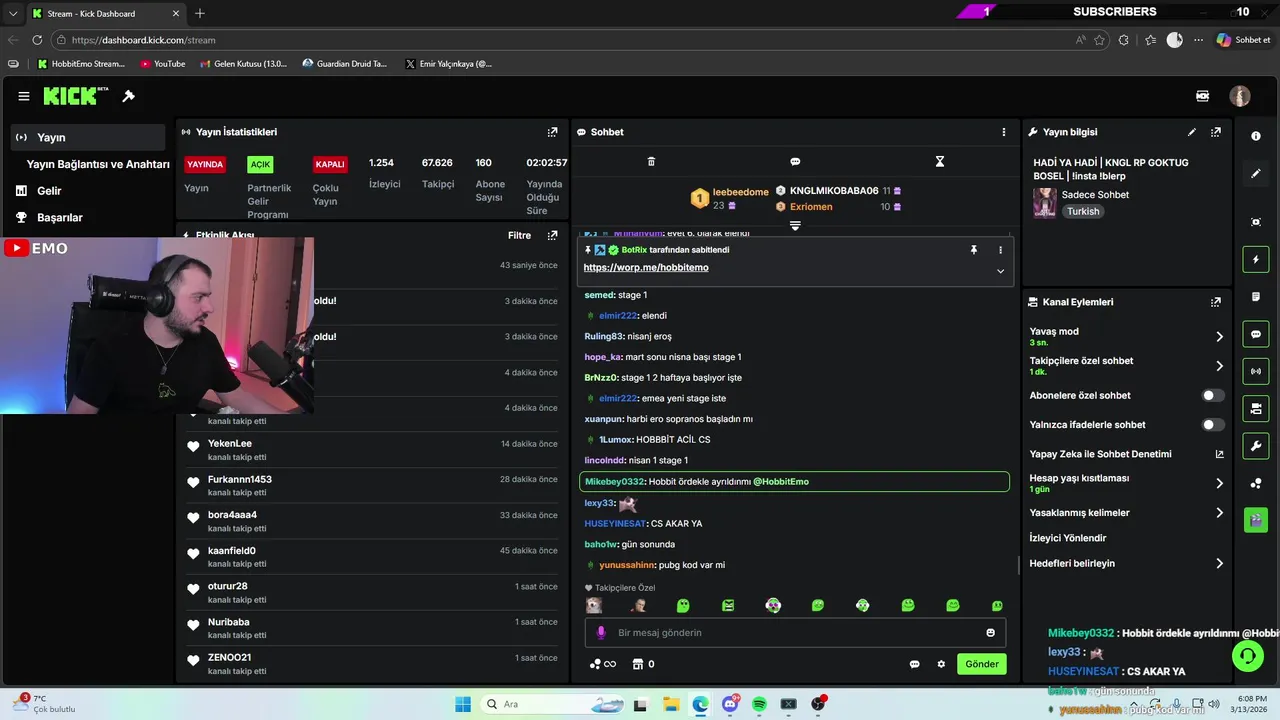Click YekenLee in activity feed
This screenshot has width=1280, height=720.
point(230,444)
